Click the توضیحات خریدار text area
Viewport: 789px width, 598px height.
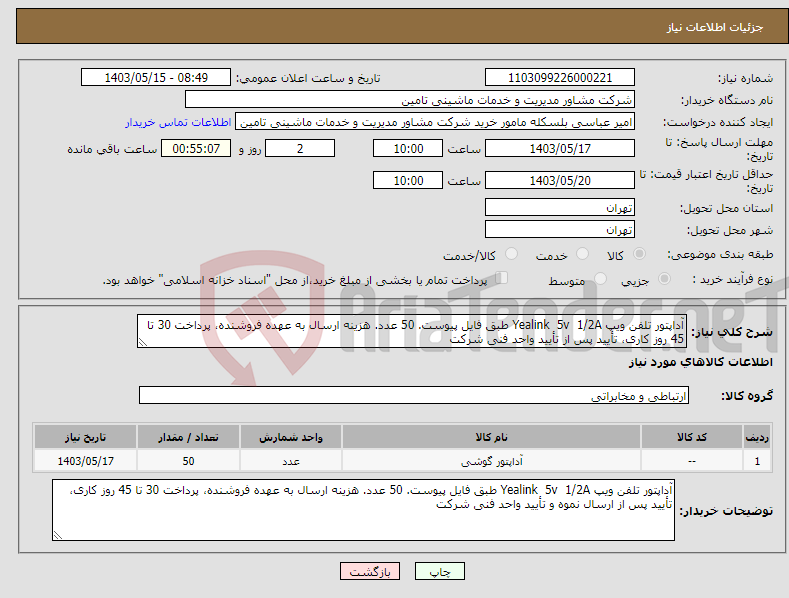[363, 510]
